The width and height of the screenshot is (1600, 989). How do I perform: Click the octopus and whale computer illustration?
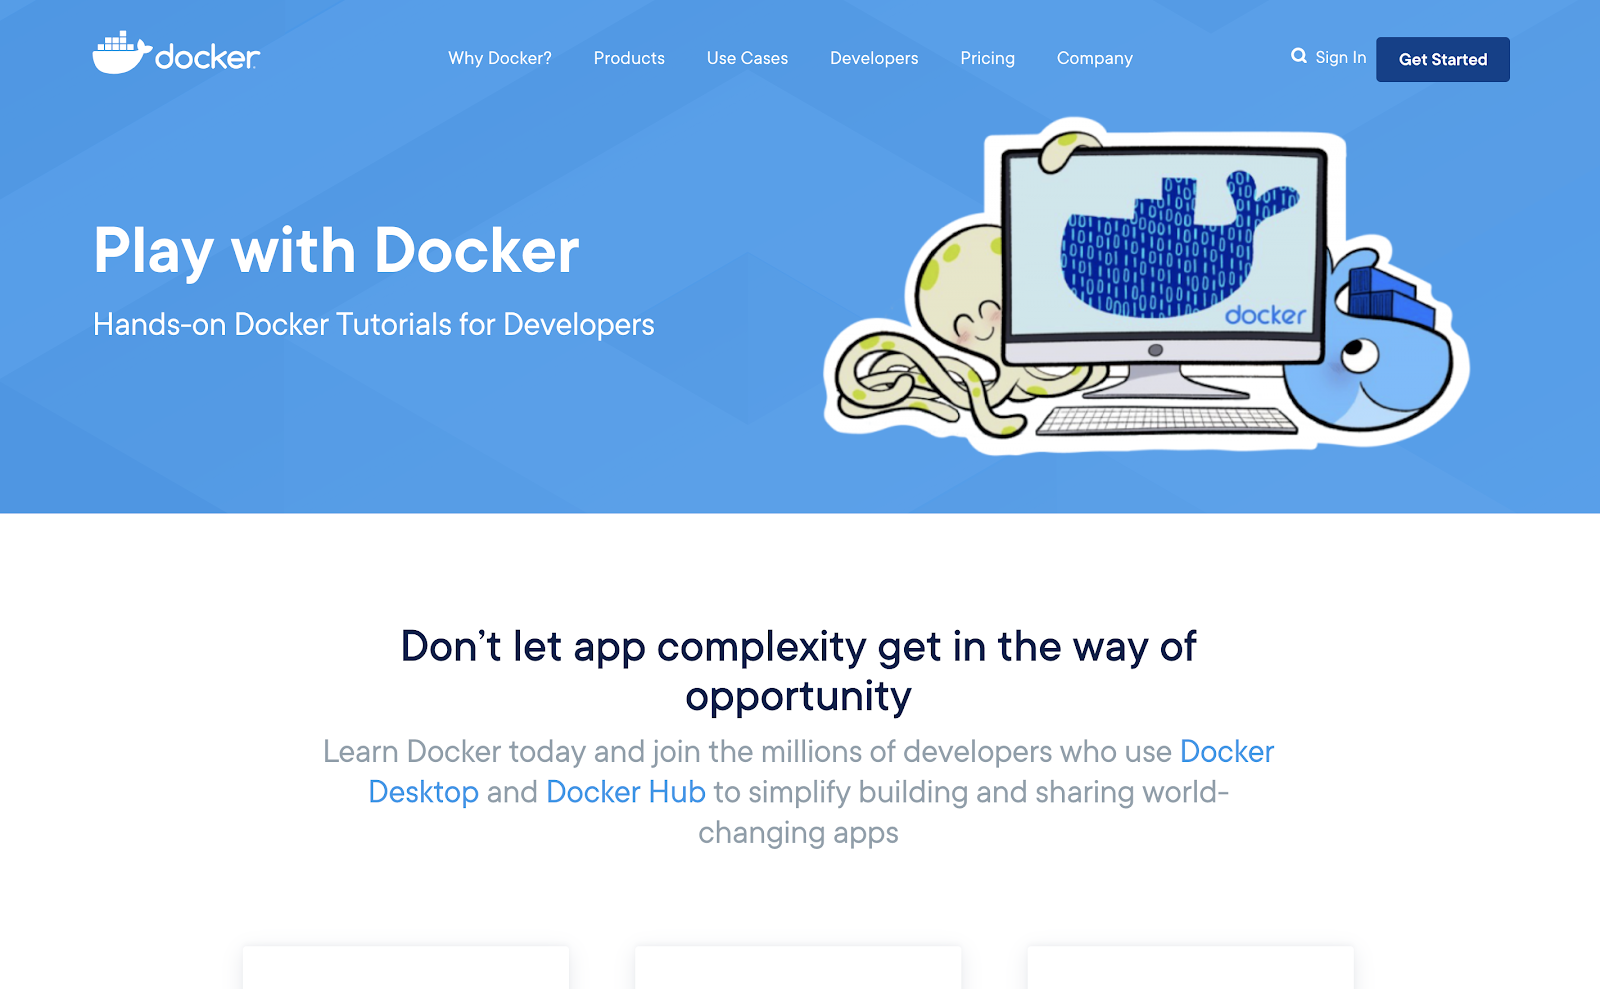click(1146, 286)
